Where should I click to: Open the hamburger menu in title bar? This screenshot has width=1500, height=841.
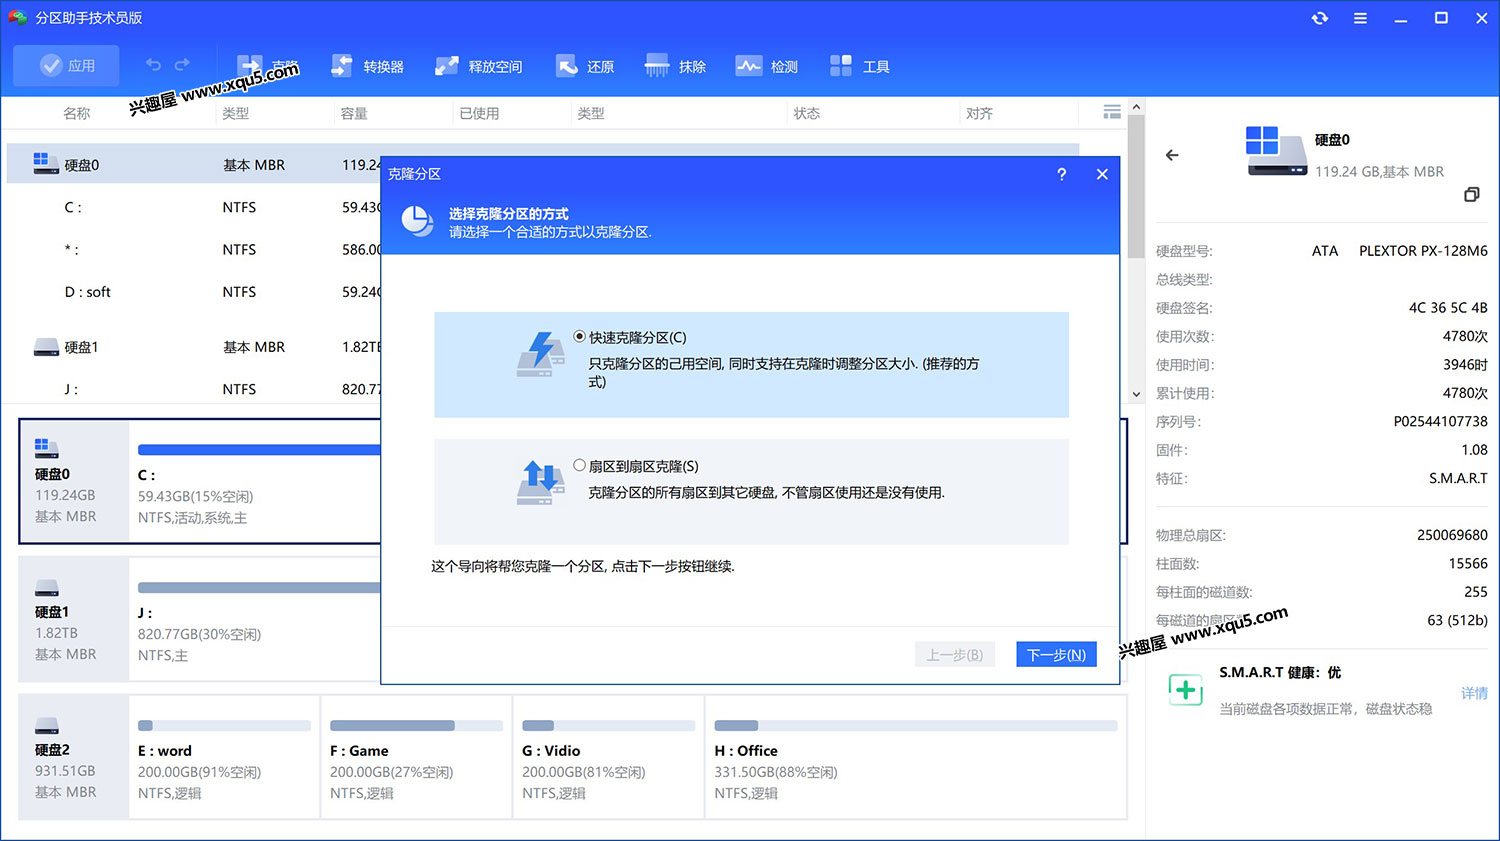pyautogui.click(x=1360, y=18)
